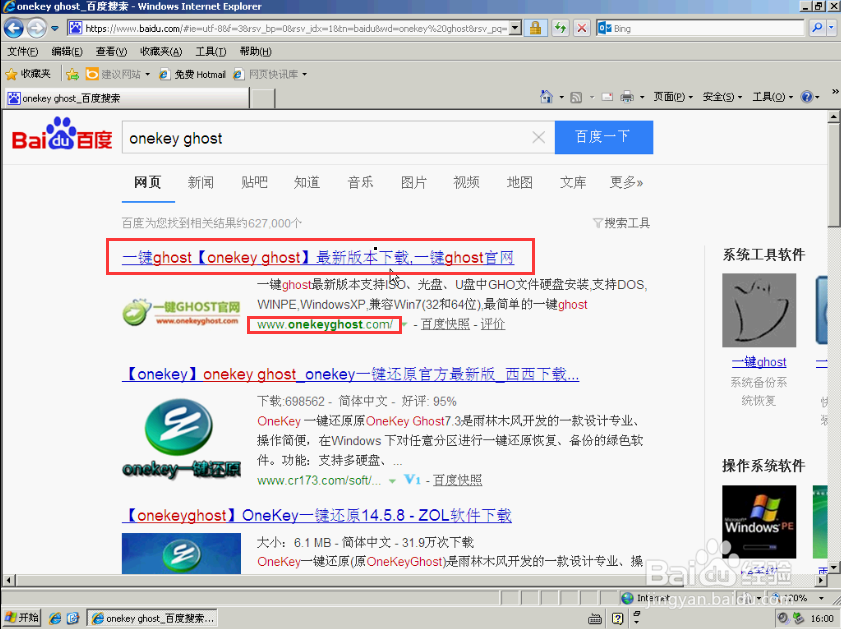Screen dimensions: 841x629
Task: Open www.onekeyghost.com URL link
Action: pos(325,324)
